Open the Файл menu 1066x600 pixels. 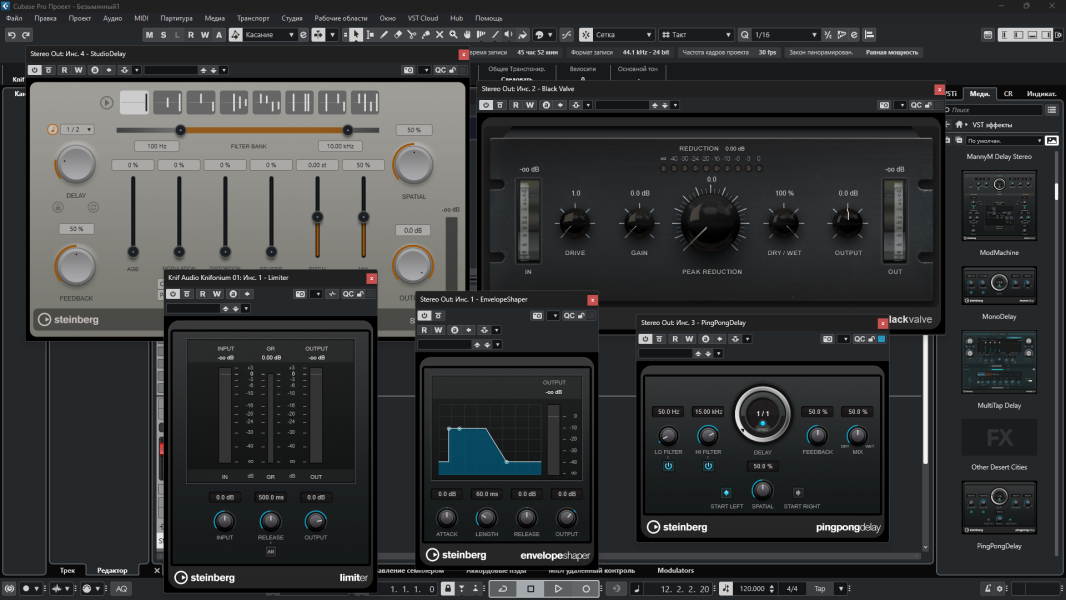[x=14, y=18]
